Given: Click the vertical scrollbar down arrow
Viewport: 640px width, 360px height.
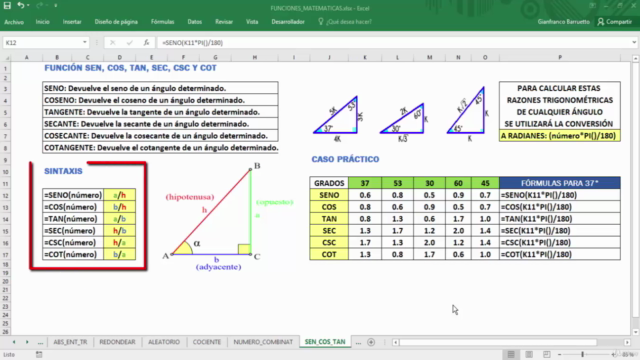Looking at the screenshot, I should (x=636, y=332).
